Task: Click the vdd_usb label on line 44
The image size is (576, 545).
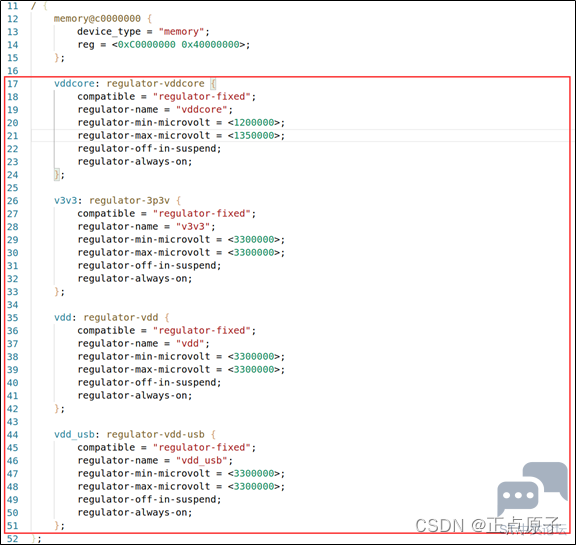Action: 74,434
